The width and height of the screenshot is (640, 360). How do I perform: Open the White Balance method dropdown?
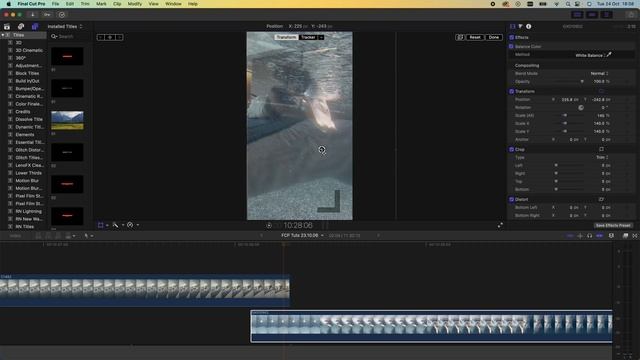tap(591, 55)
